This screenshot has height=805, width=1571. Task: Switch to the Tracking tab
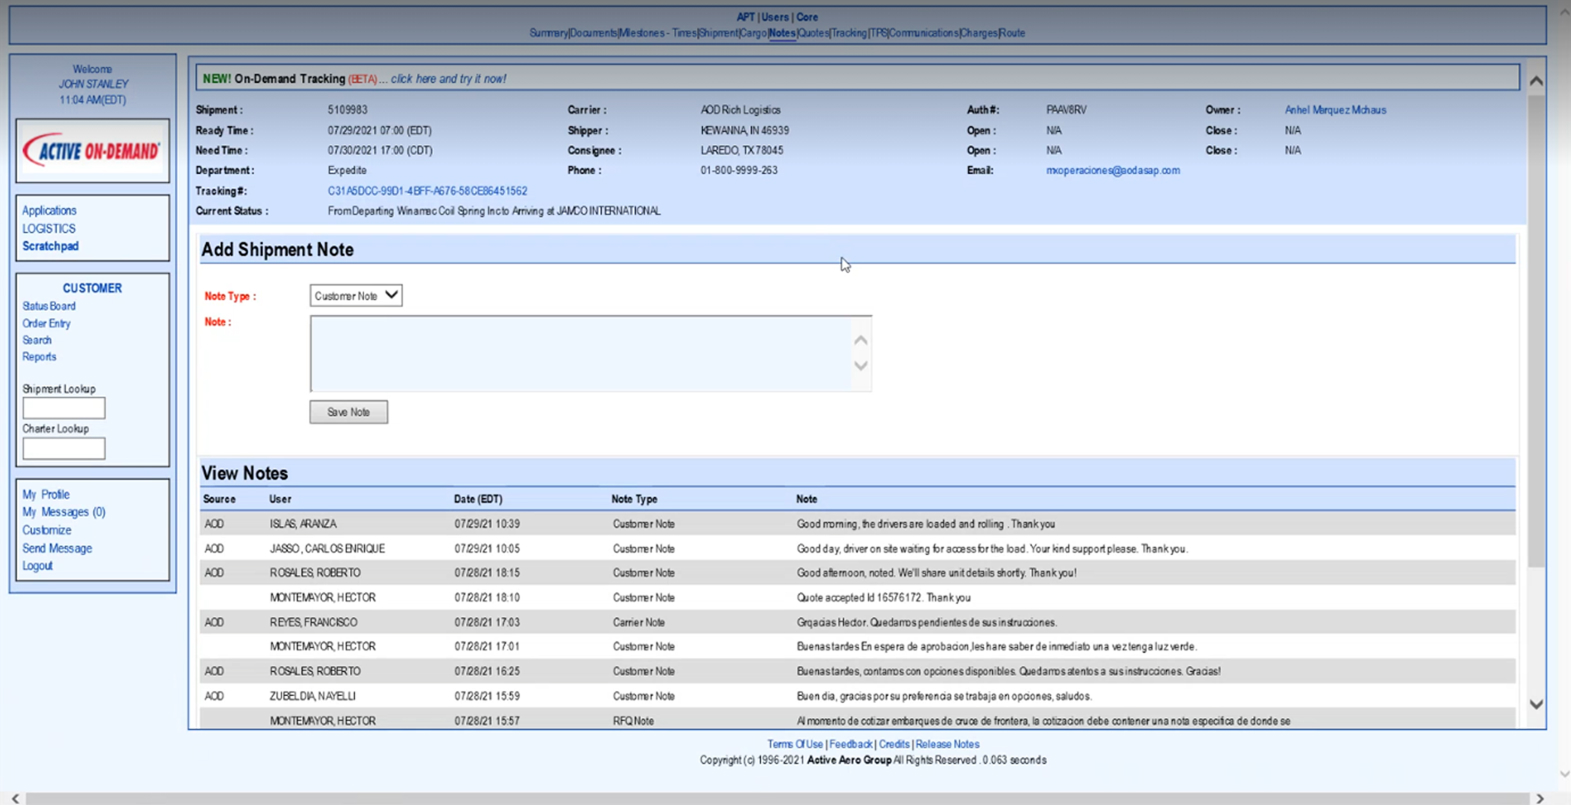pos(849,33)
